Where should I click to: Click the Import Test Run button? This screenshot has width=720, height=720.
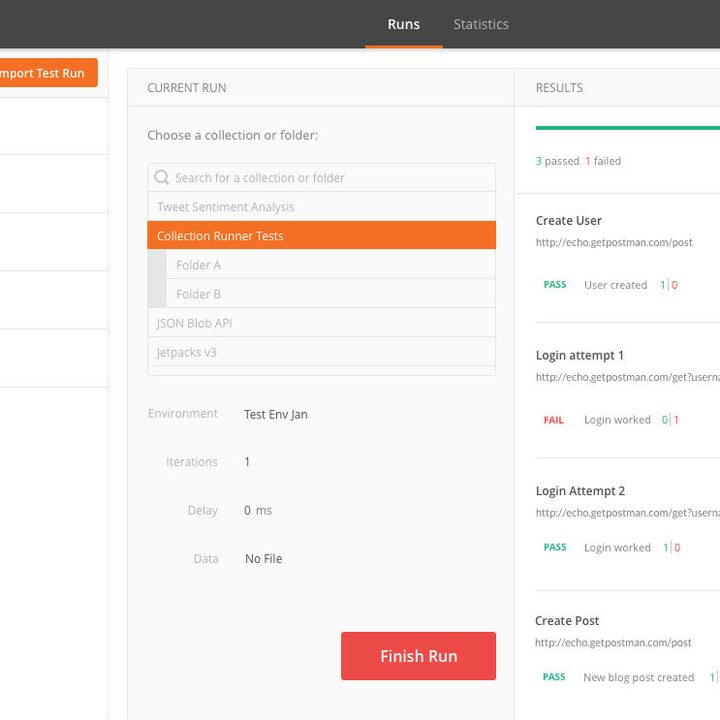(x=47, y=73)
